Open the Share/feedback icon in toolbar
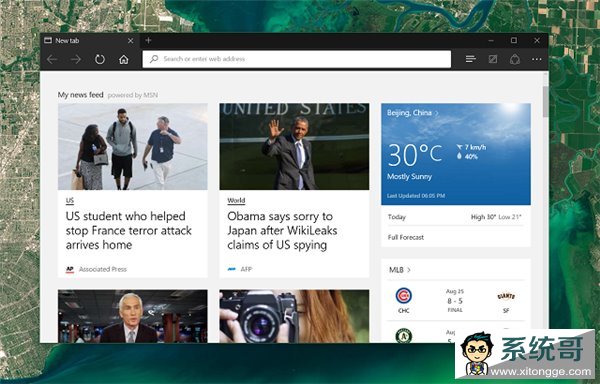 515,59
